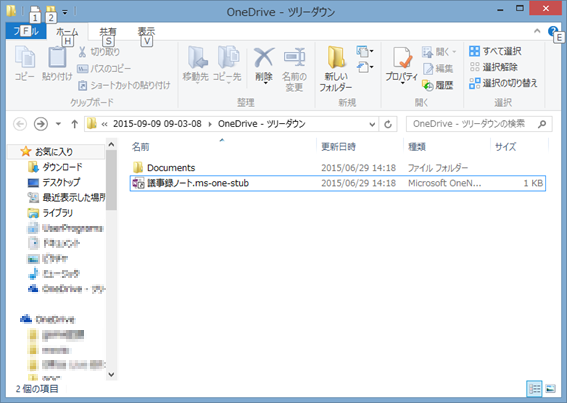Sort by Size (サイズ) column header
This screenshot has width=567, height=403.
click(x=506, y=147)
